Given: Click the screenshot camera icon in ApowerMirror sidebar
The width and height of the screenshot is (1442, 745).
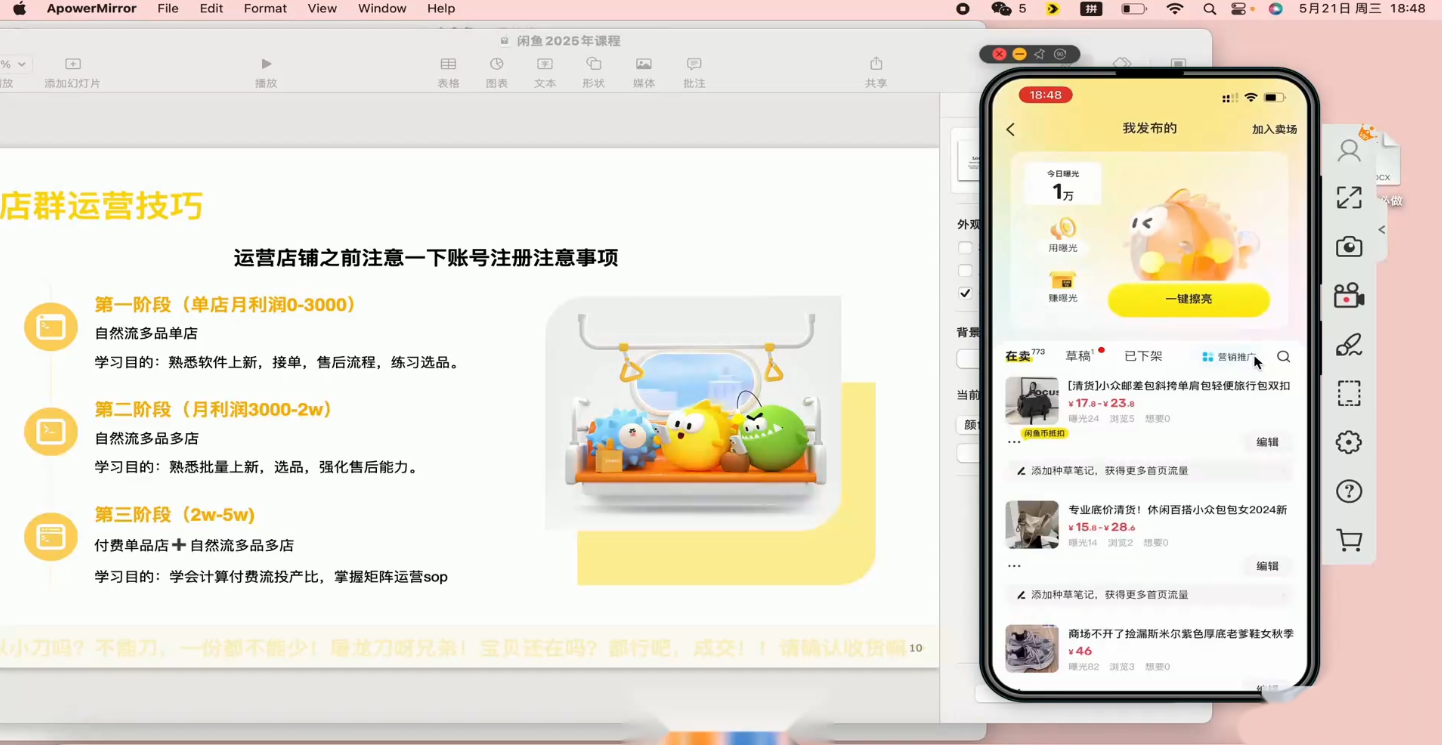Looking at the screenshot, I should tap(1349, 247).
